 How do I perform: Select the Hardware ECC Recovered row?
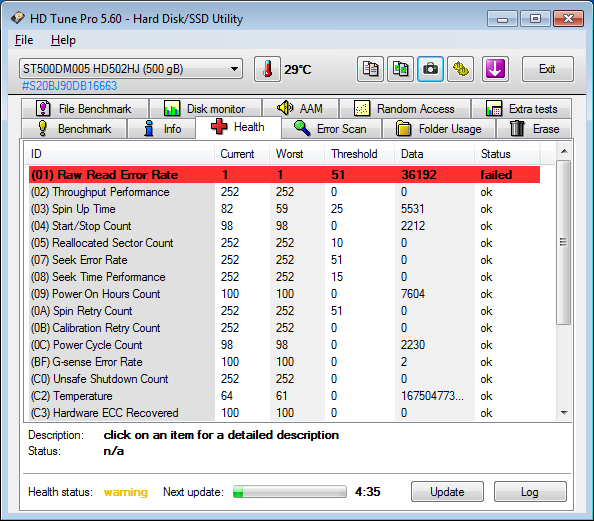coord(284,413)
